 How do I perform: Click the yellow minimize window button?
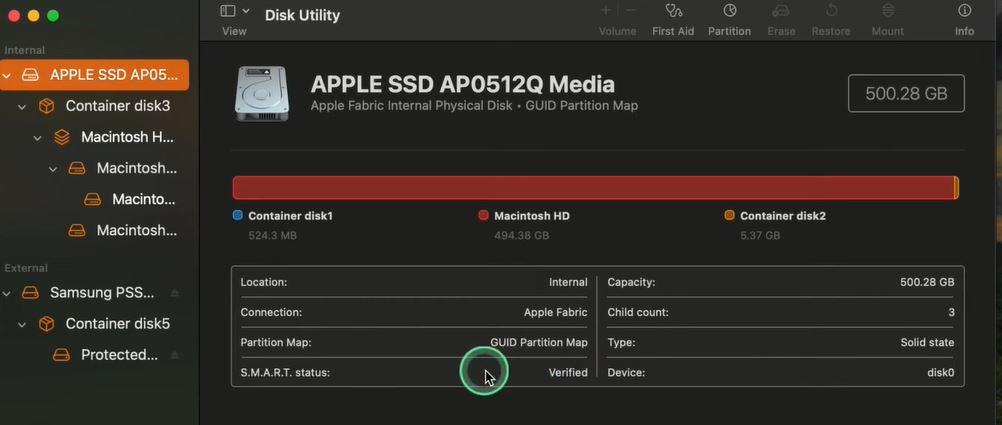[34, 16]
